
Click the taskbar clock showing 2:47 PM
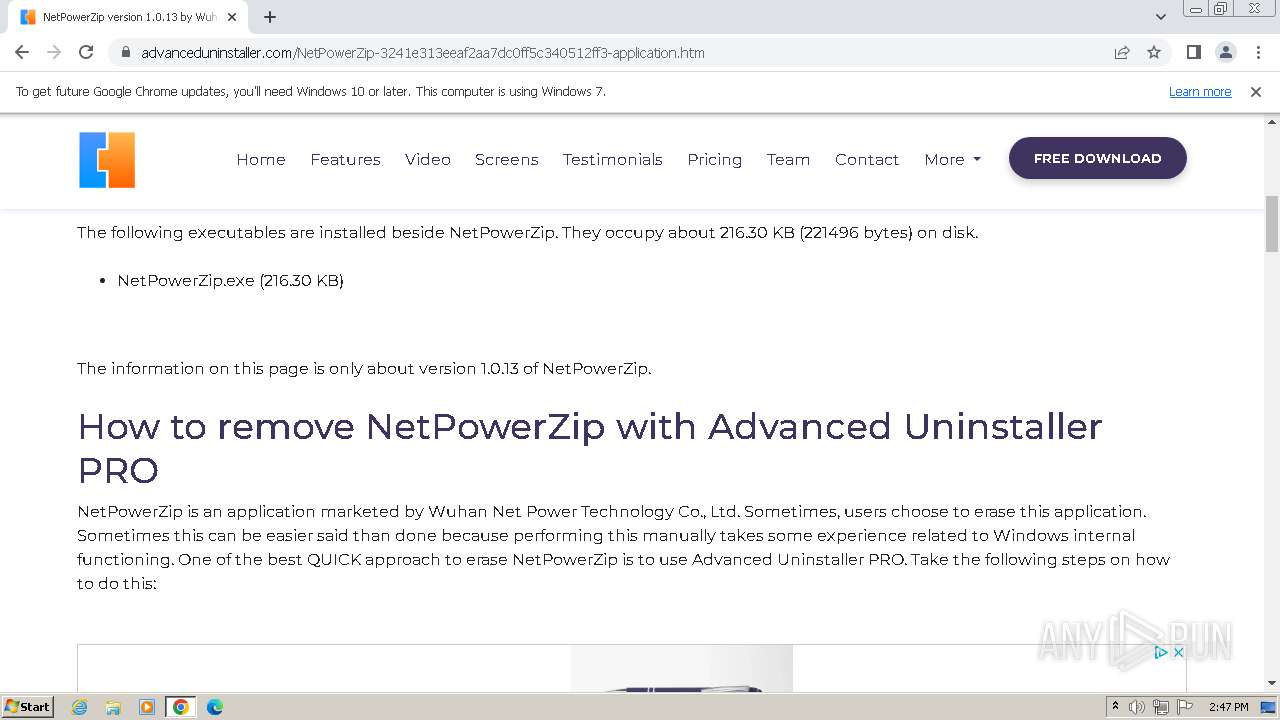point(1228,707)
